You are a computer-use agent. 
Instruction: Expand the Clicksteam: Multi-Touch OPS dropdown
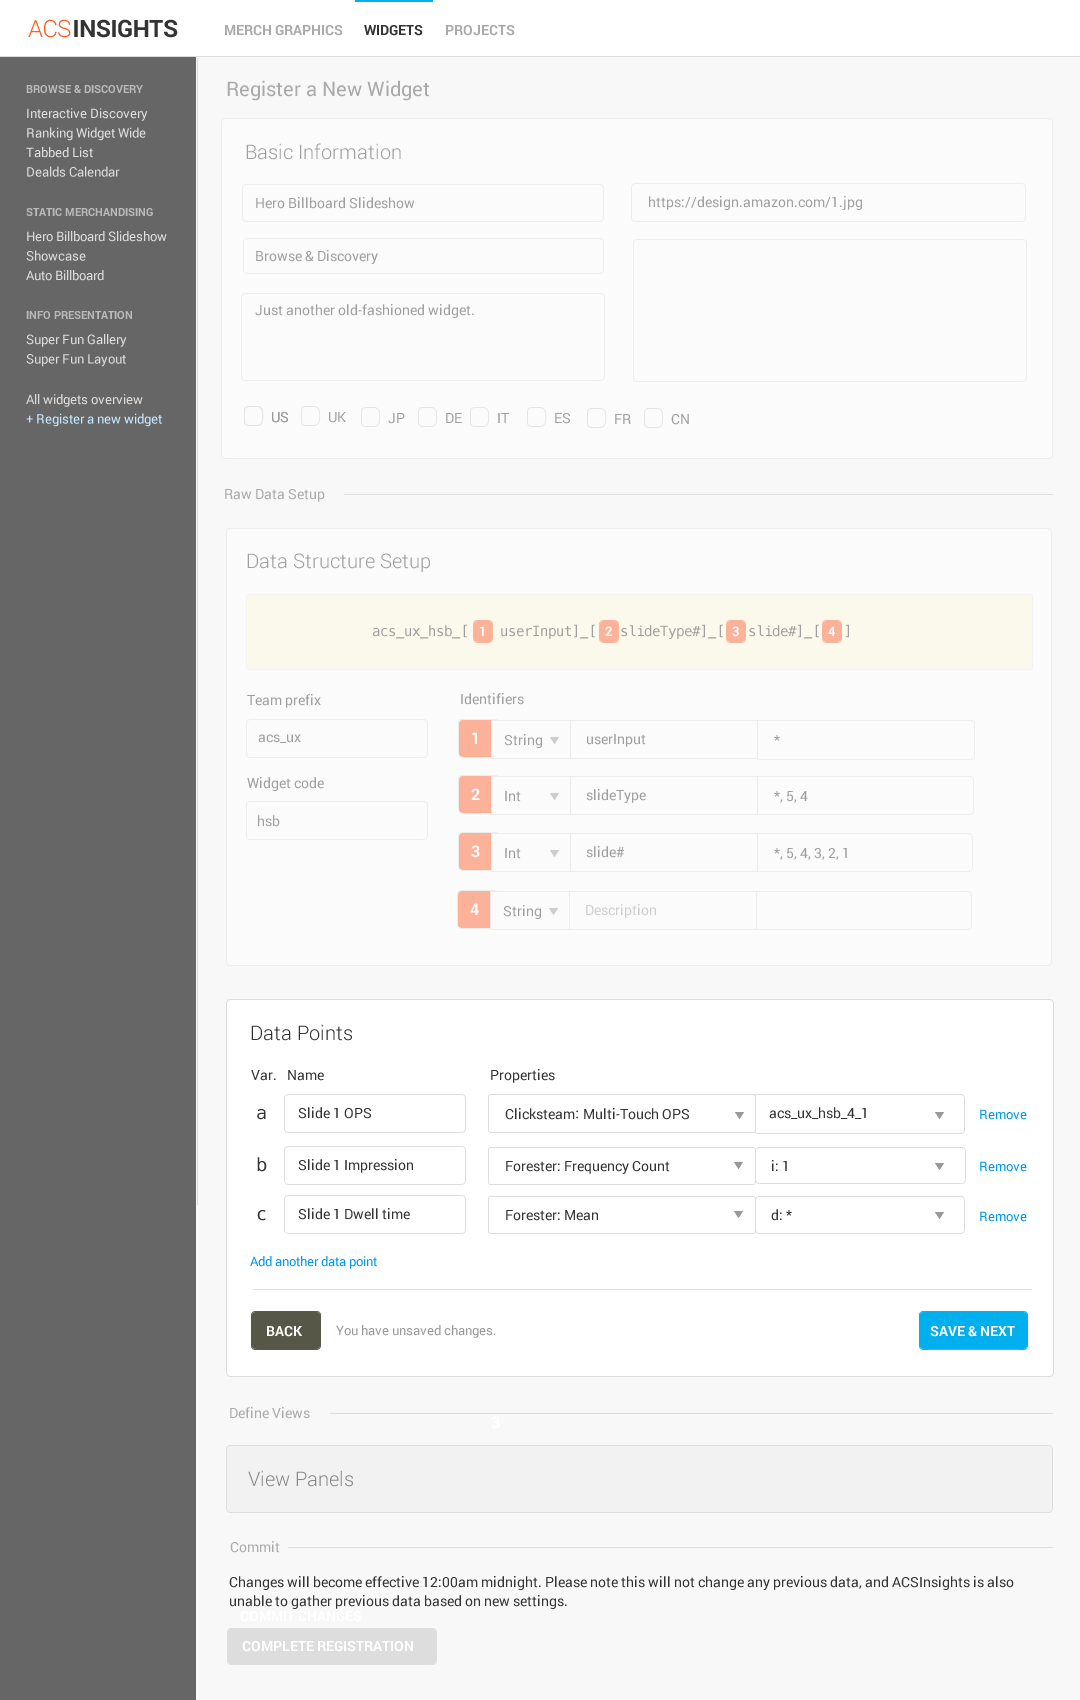(x=621, y=1114)
